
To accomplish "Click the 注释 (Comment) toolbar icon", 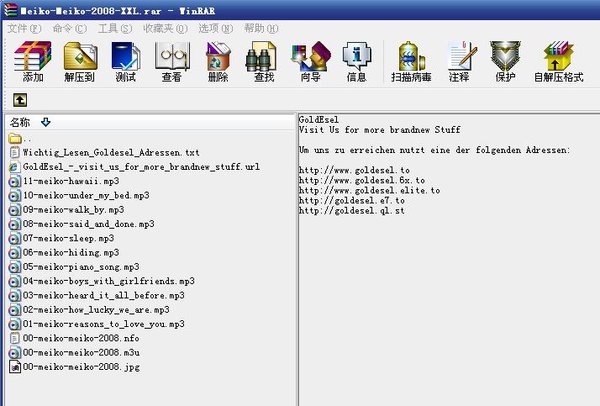I will click(462, 56).
